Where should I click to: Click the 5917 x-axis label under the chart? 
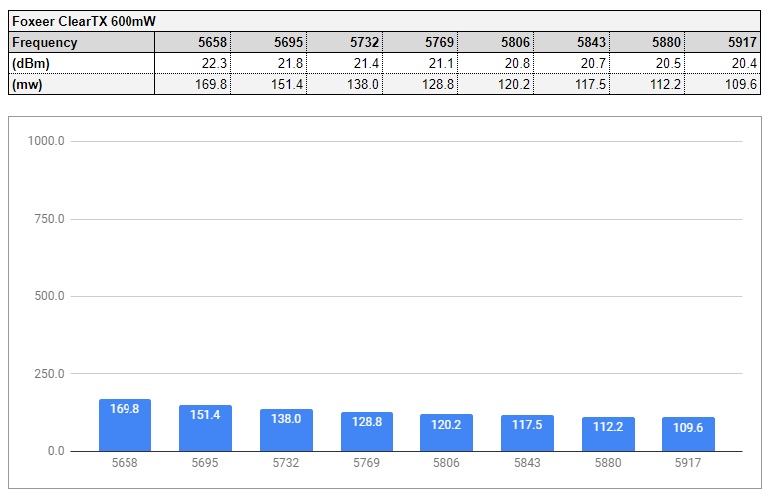[688, 463]
